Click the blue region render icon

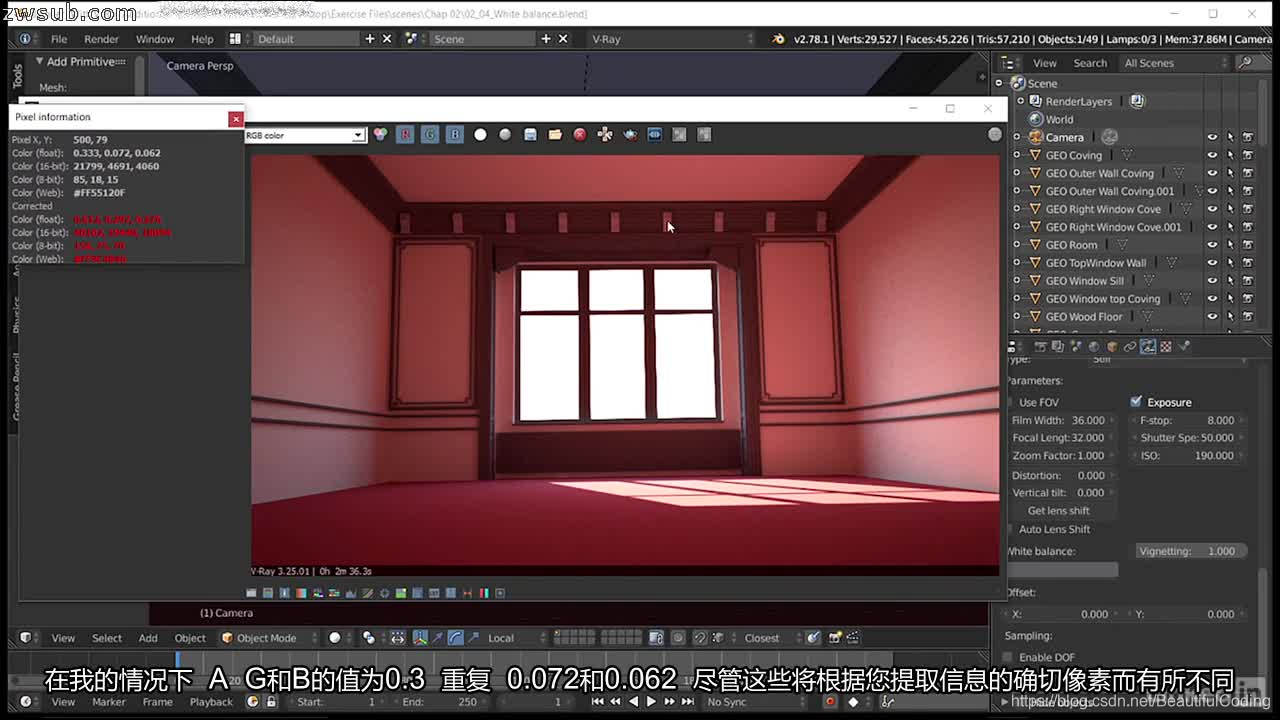coord(655,134)
